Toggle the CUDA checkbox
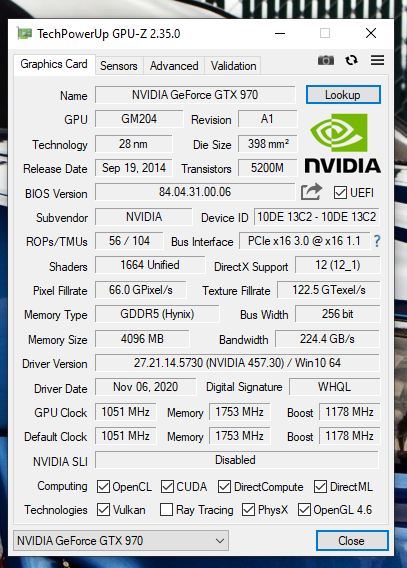This screenshot has height=568, width=407. pyautogui.click(x=167, y=486)
